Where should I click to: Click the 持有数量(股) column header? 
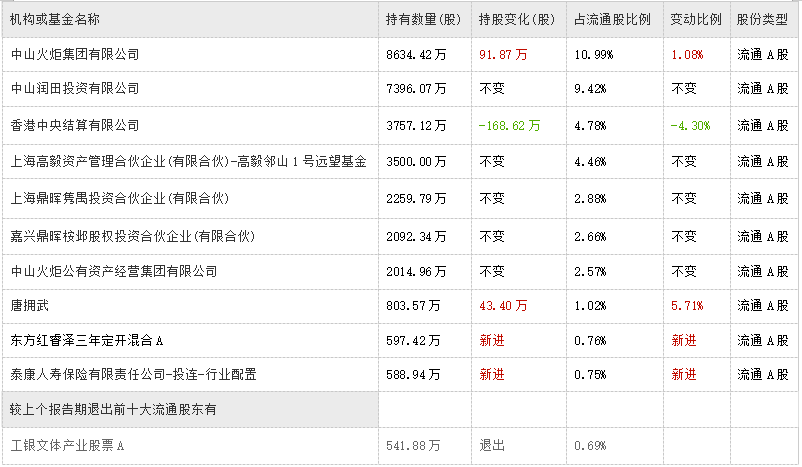pos(423,18)
